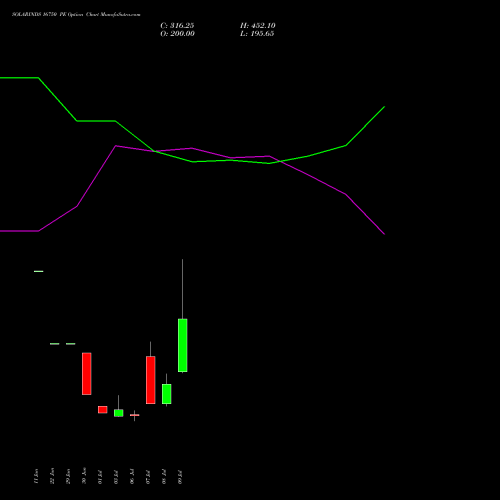Click the 30 Jun date axis label

pos(84,476)
